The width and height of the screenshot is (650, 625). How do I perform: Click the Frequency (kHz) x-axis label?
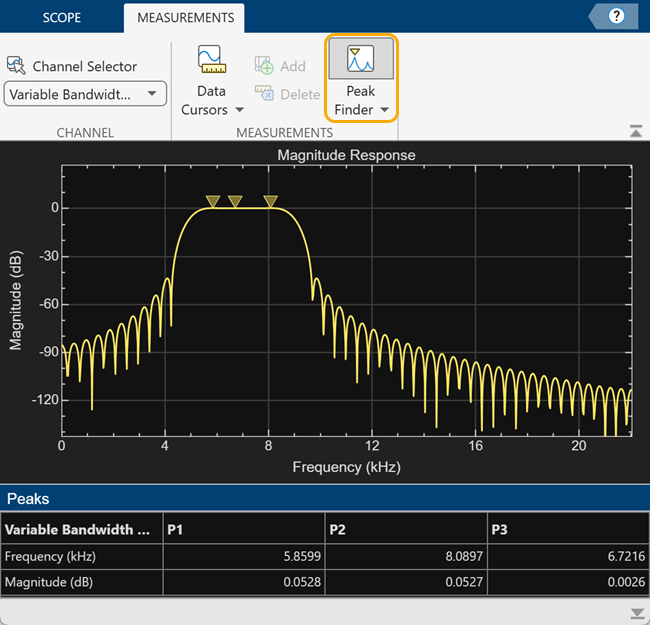click(x=347, y=467)
